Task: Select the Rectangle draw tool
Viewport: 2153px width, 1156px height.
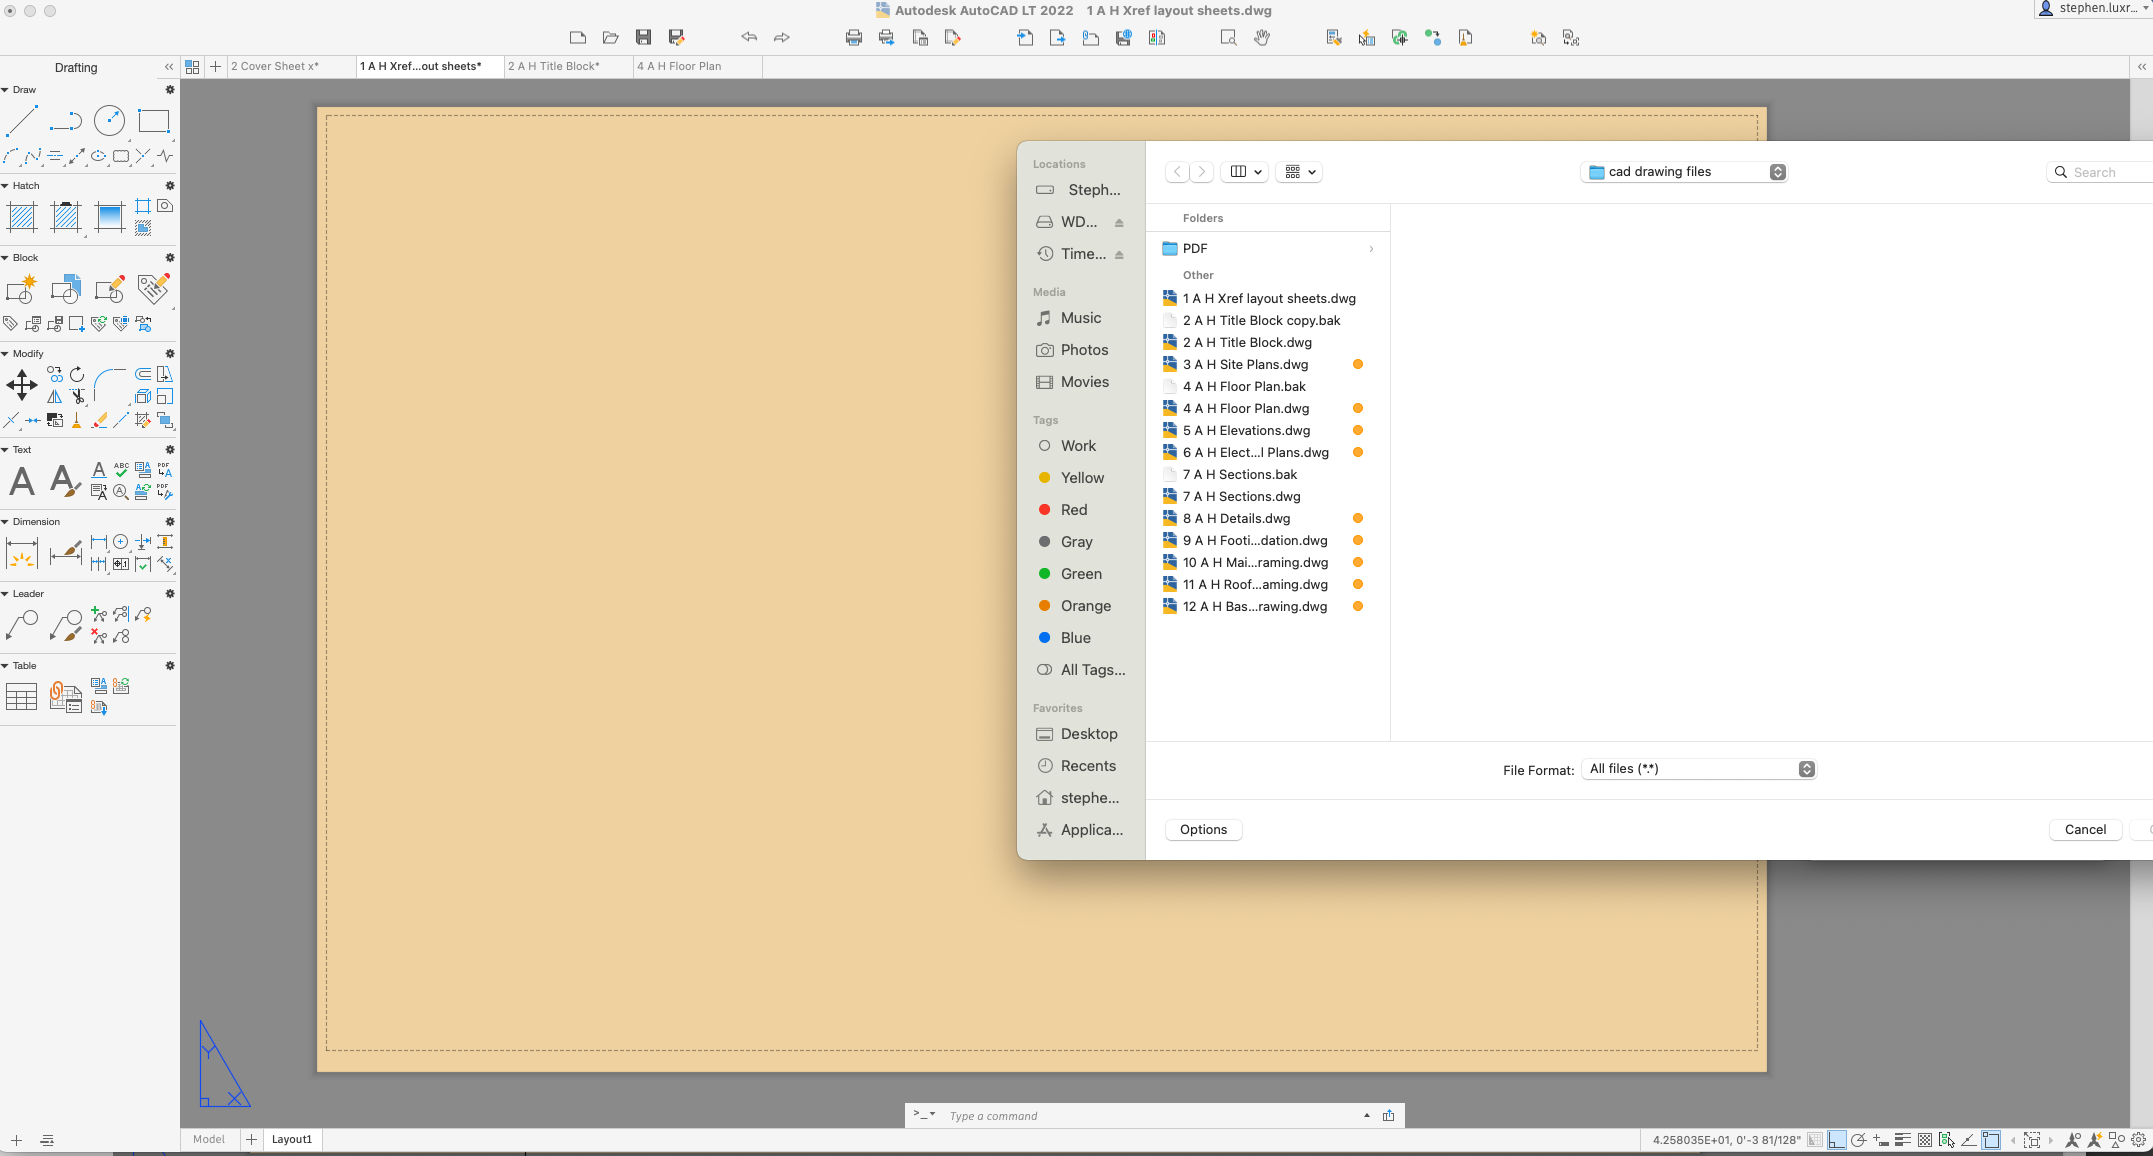Action: (153, 121)
